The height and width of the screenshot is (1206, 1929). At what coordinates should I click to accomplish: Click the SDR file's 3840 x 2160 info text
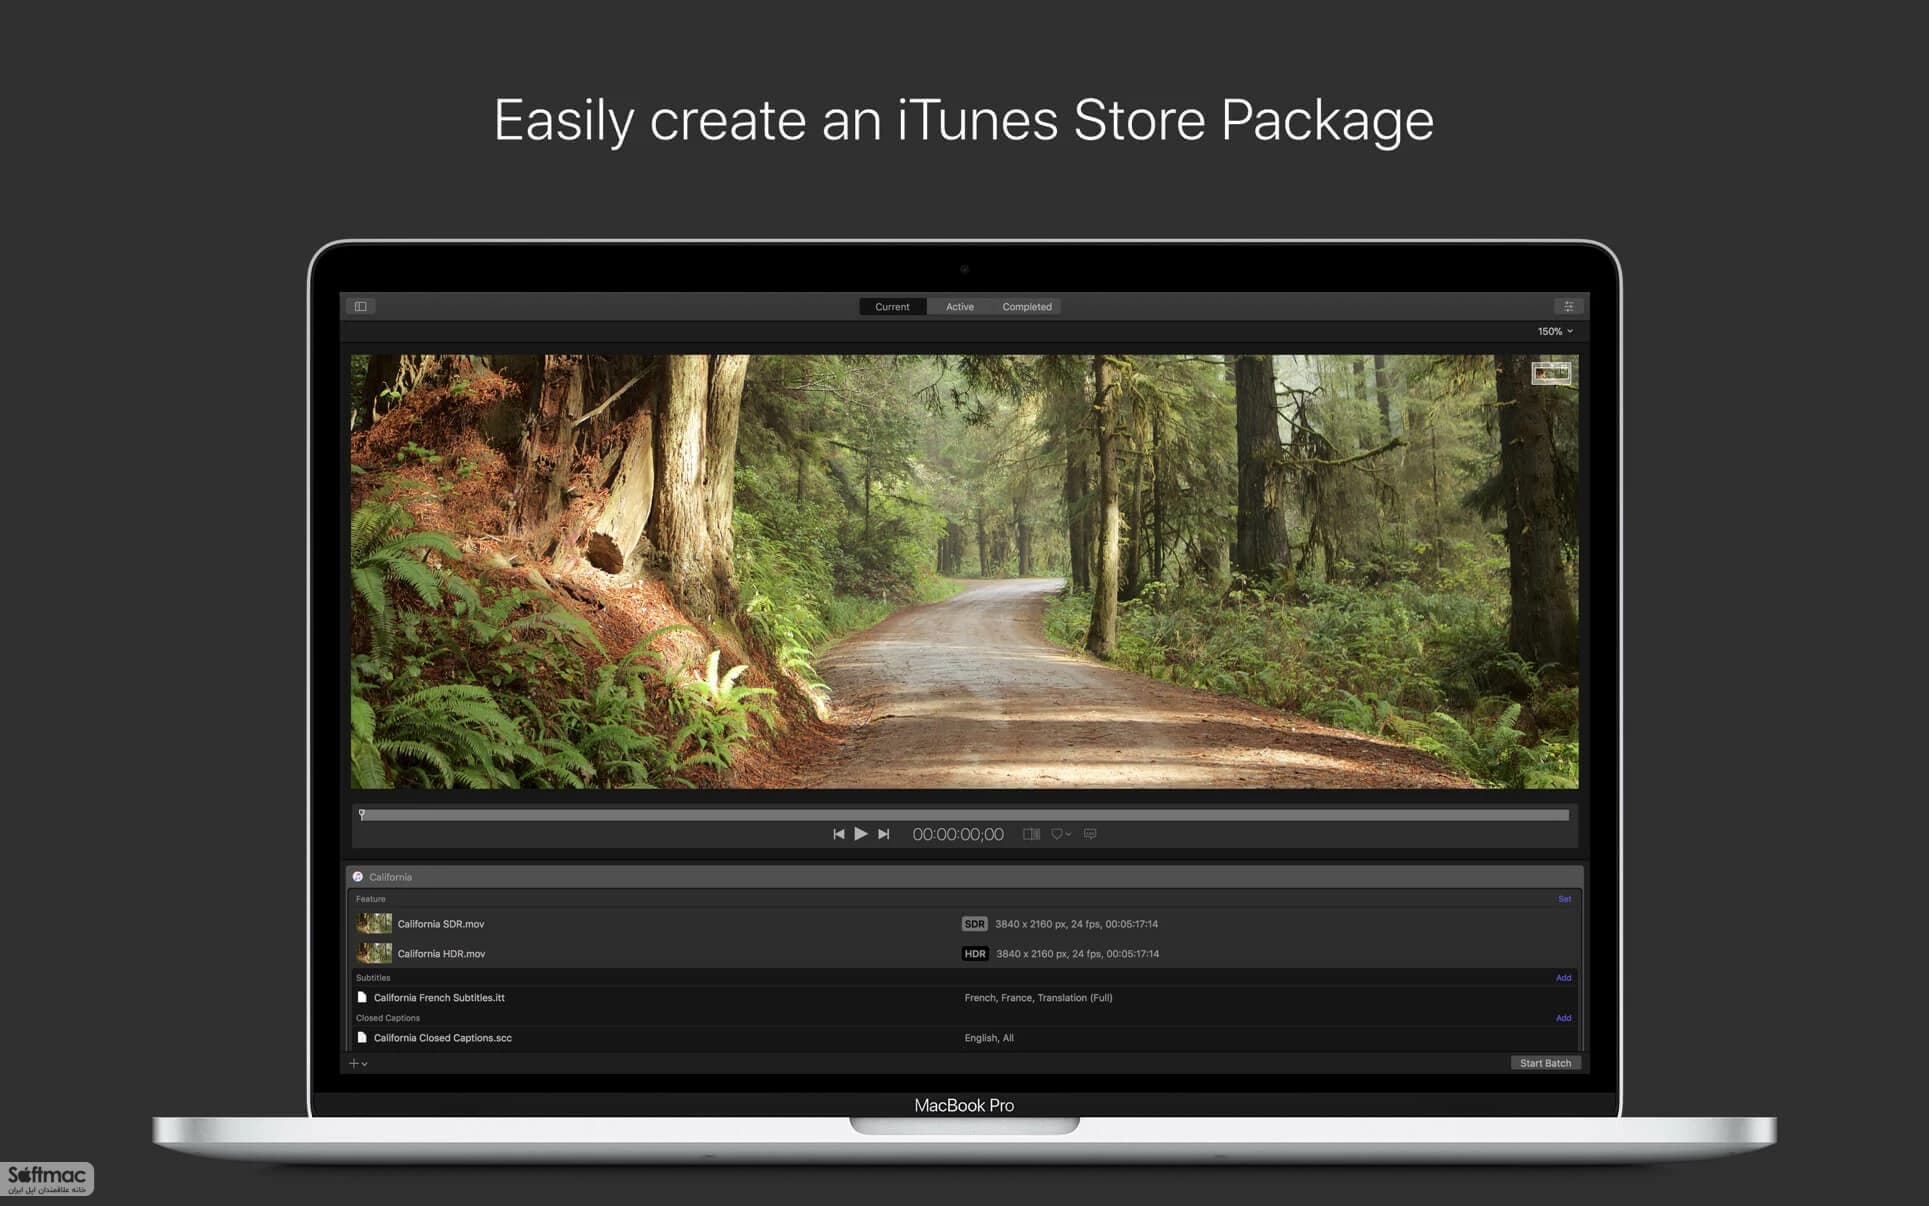1076,924
